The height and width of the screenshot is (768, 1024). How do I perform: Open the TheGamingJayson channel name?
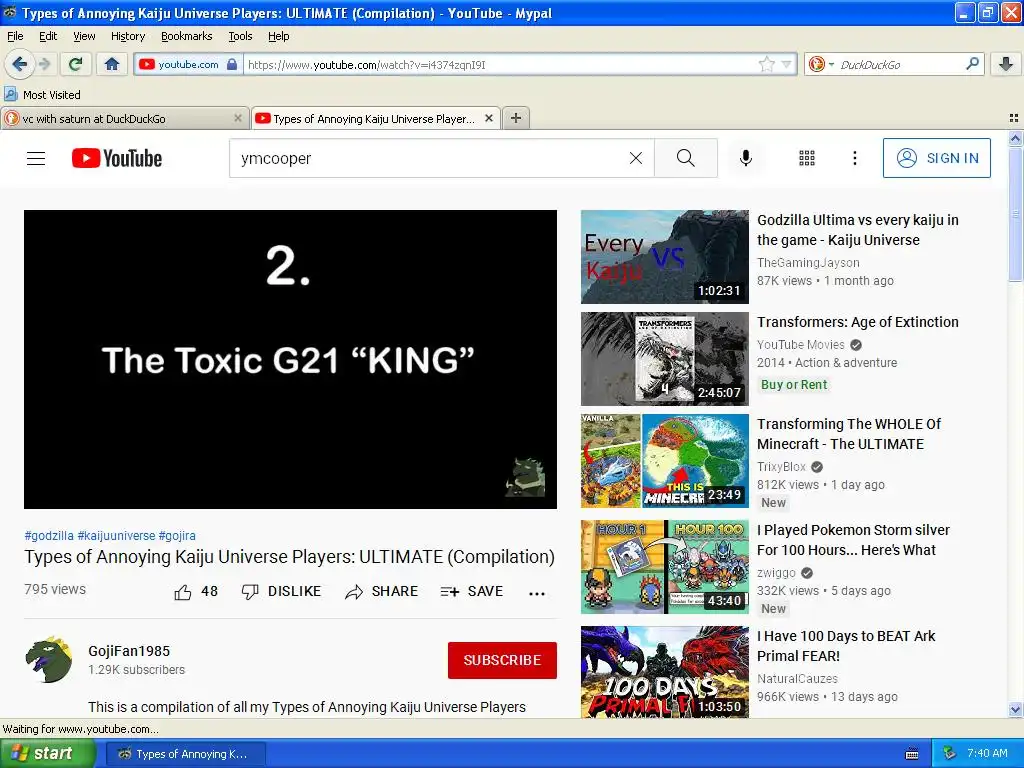coord(808,263)
